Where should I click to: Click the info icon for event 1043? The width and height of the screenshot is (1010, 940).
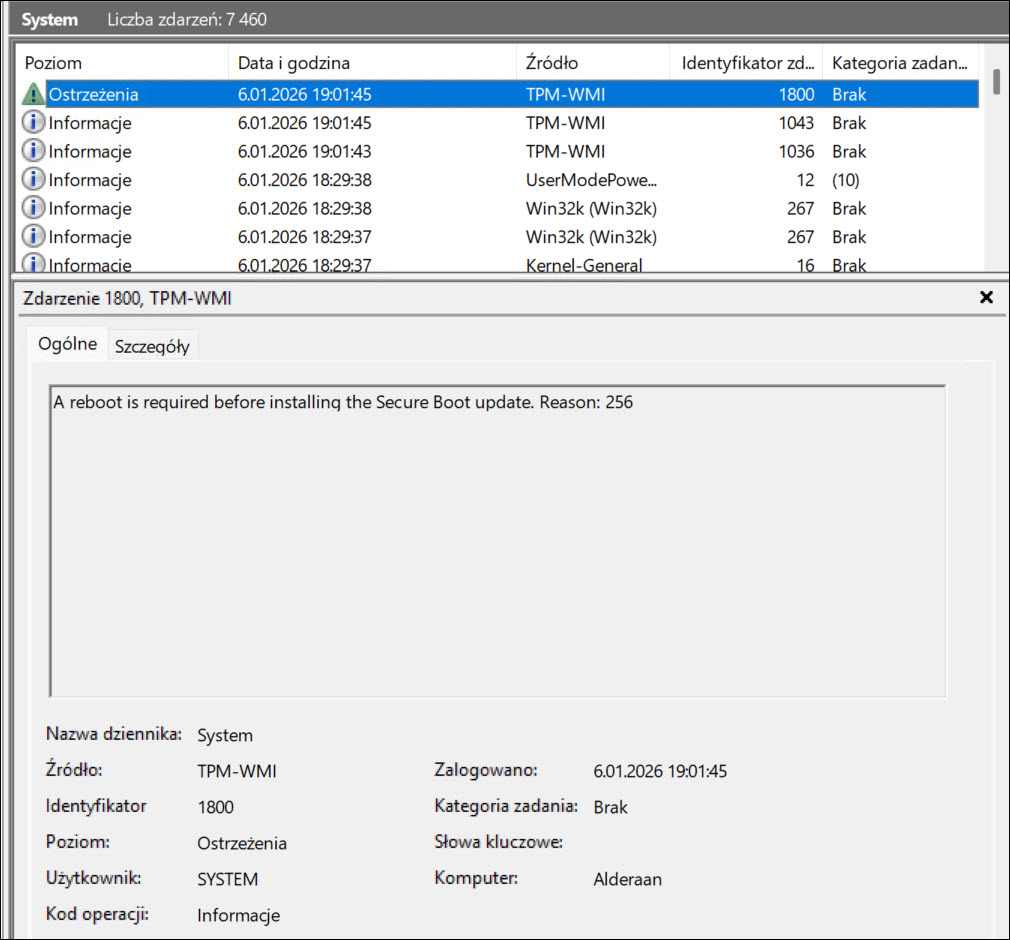click(33, 123)
